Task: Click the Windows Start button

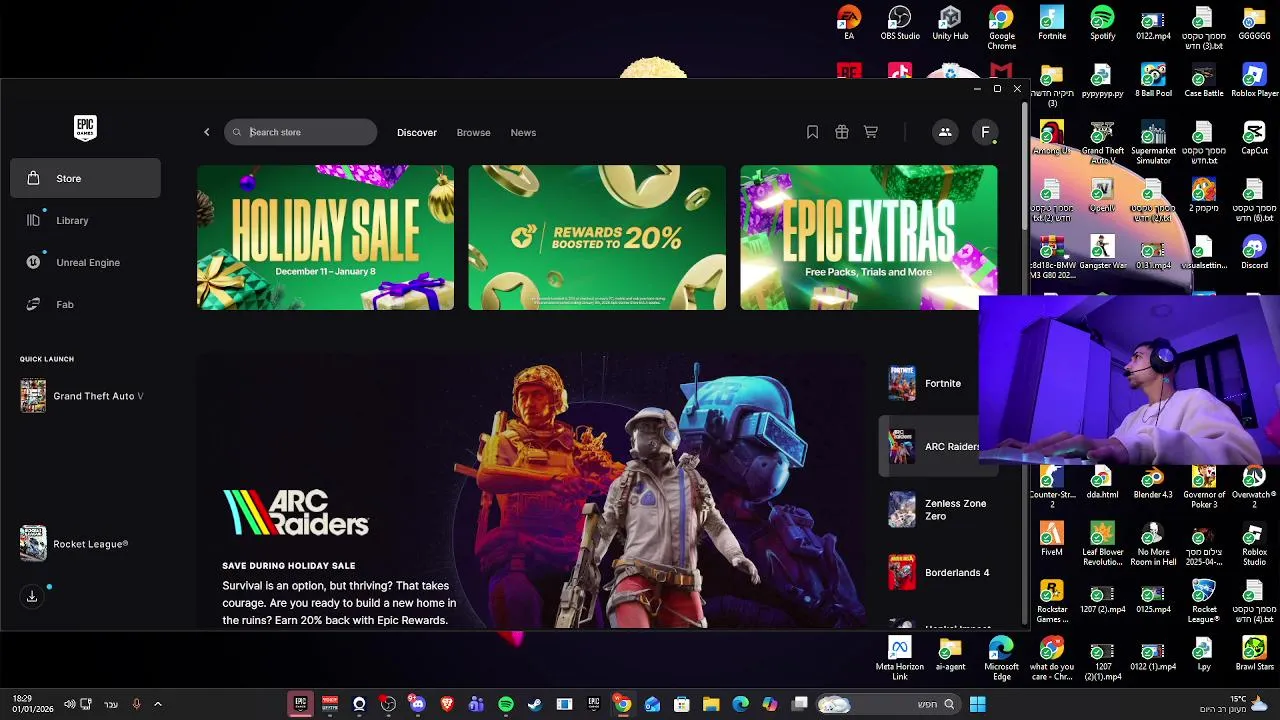Action: pos(977,704)
